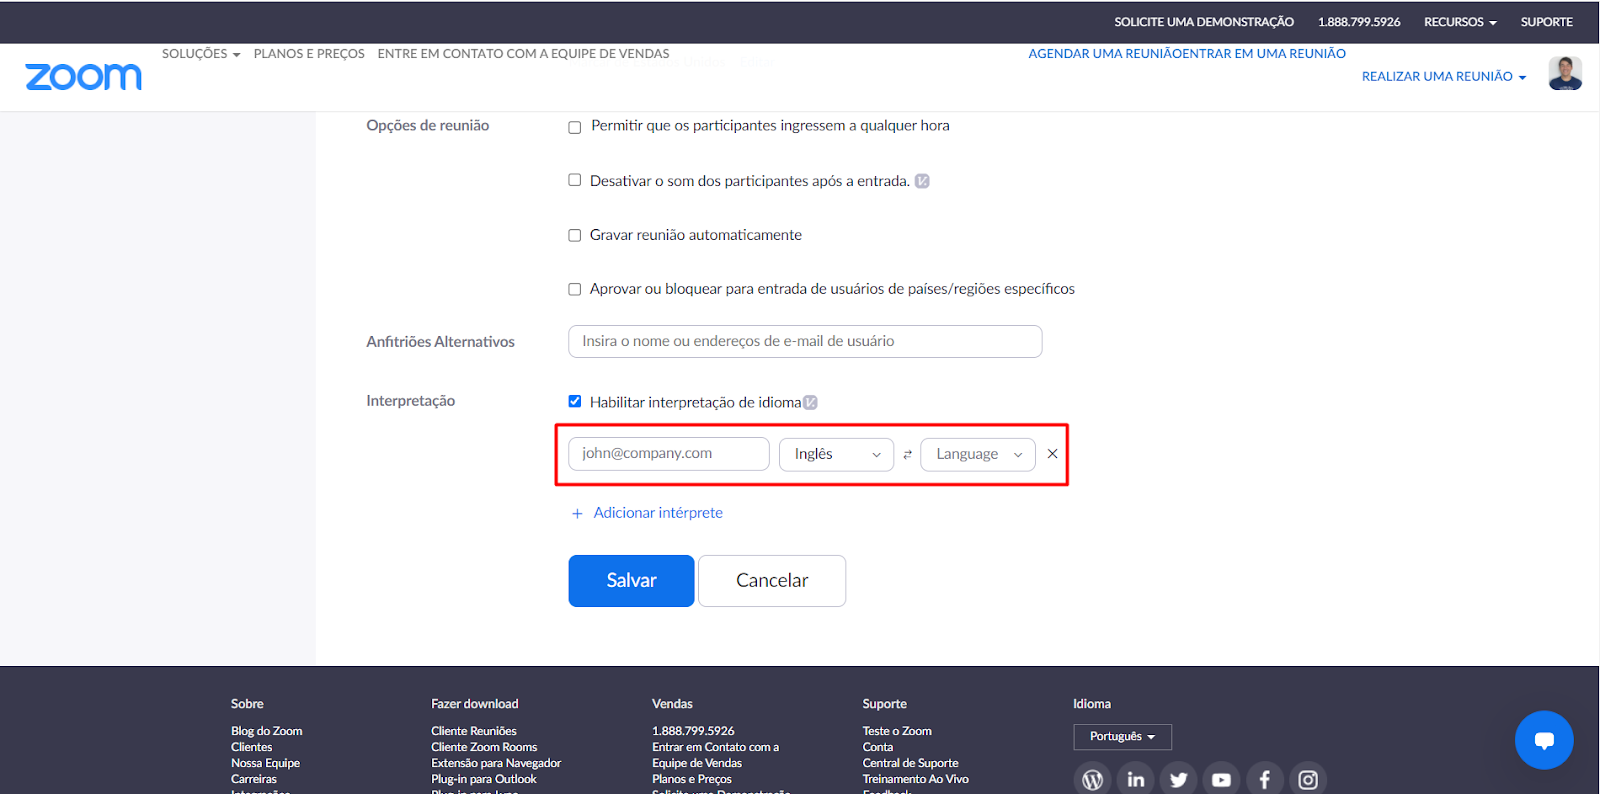Open the WordPress blog icon
This screenshot has width=1600, height=794.
tap(1093, 779)
